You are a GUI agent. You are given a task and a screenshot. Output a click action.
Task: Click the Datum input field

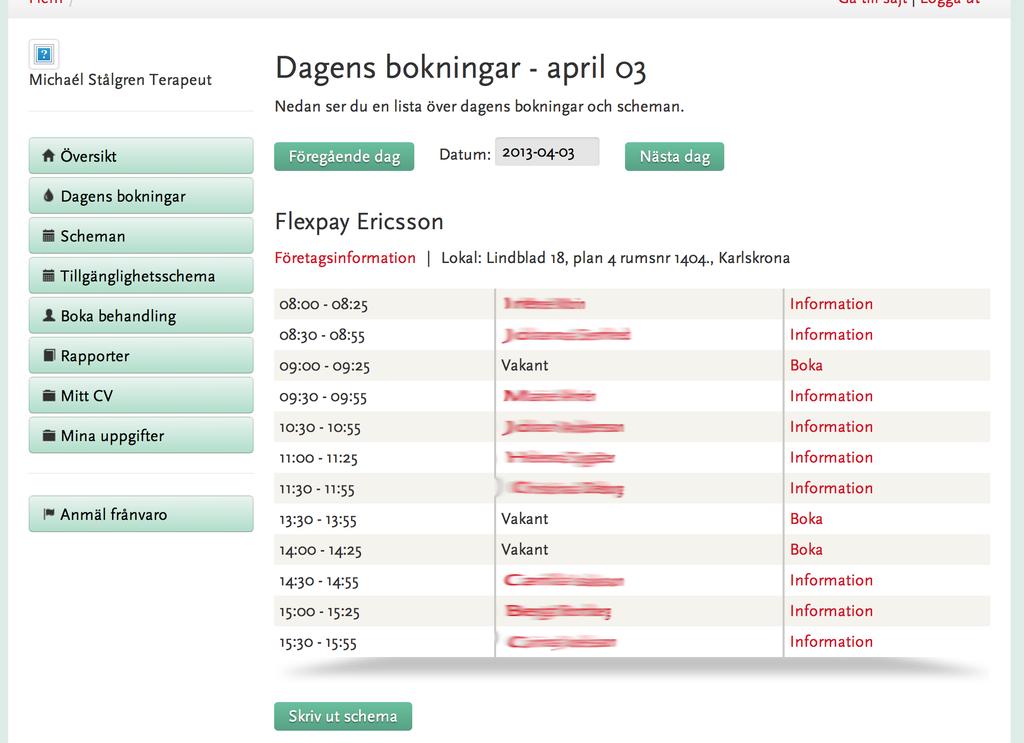click(x=547, y=152)
